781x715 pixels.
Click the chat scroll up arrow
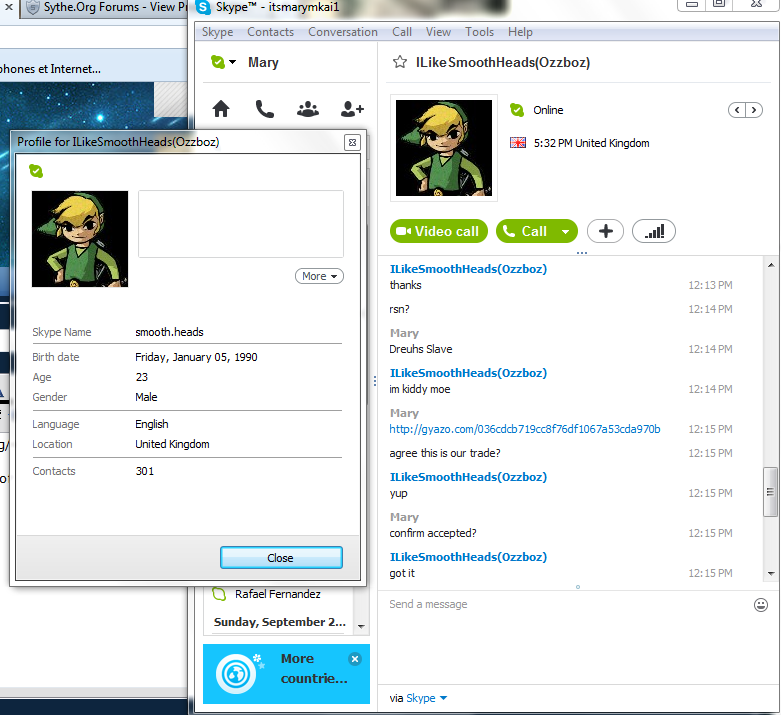pos(771,265)
